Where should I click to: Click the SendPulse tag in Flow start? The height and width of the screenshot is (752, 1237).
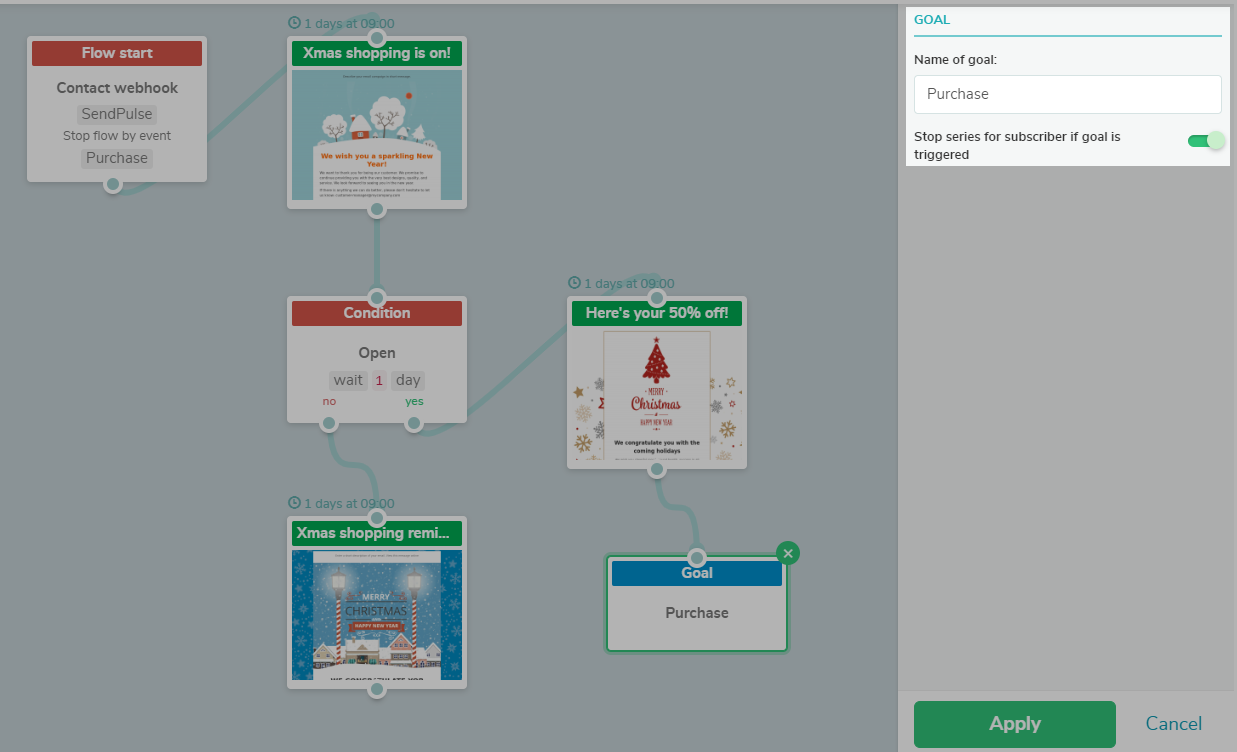coord(117,114)
